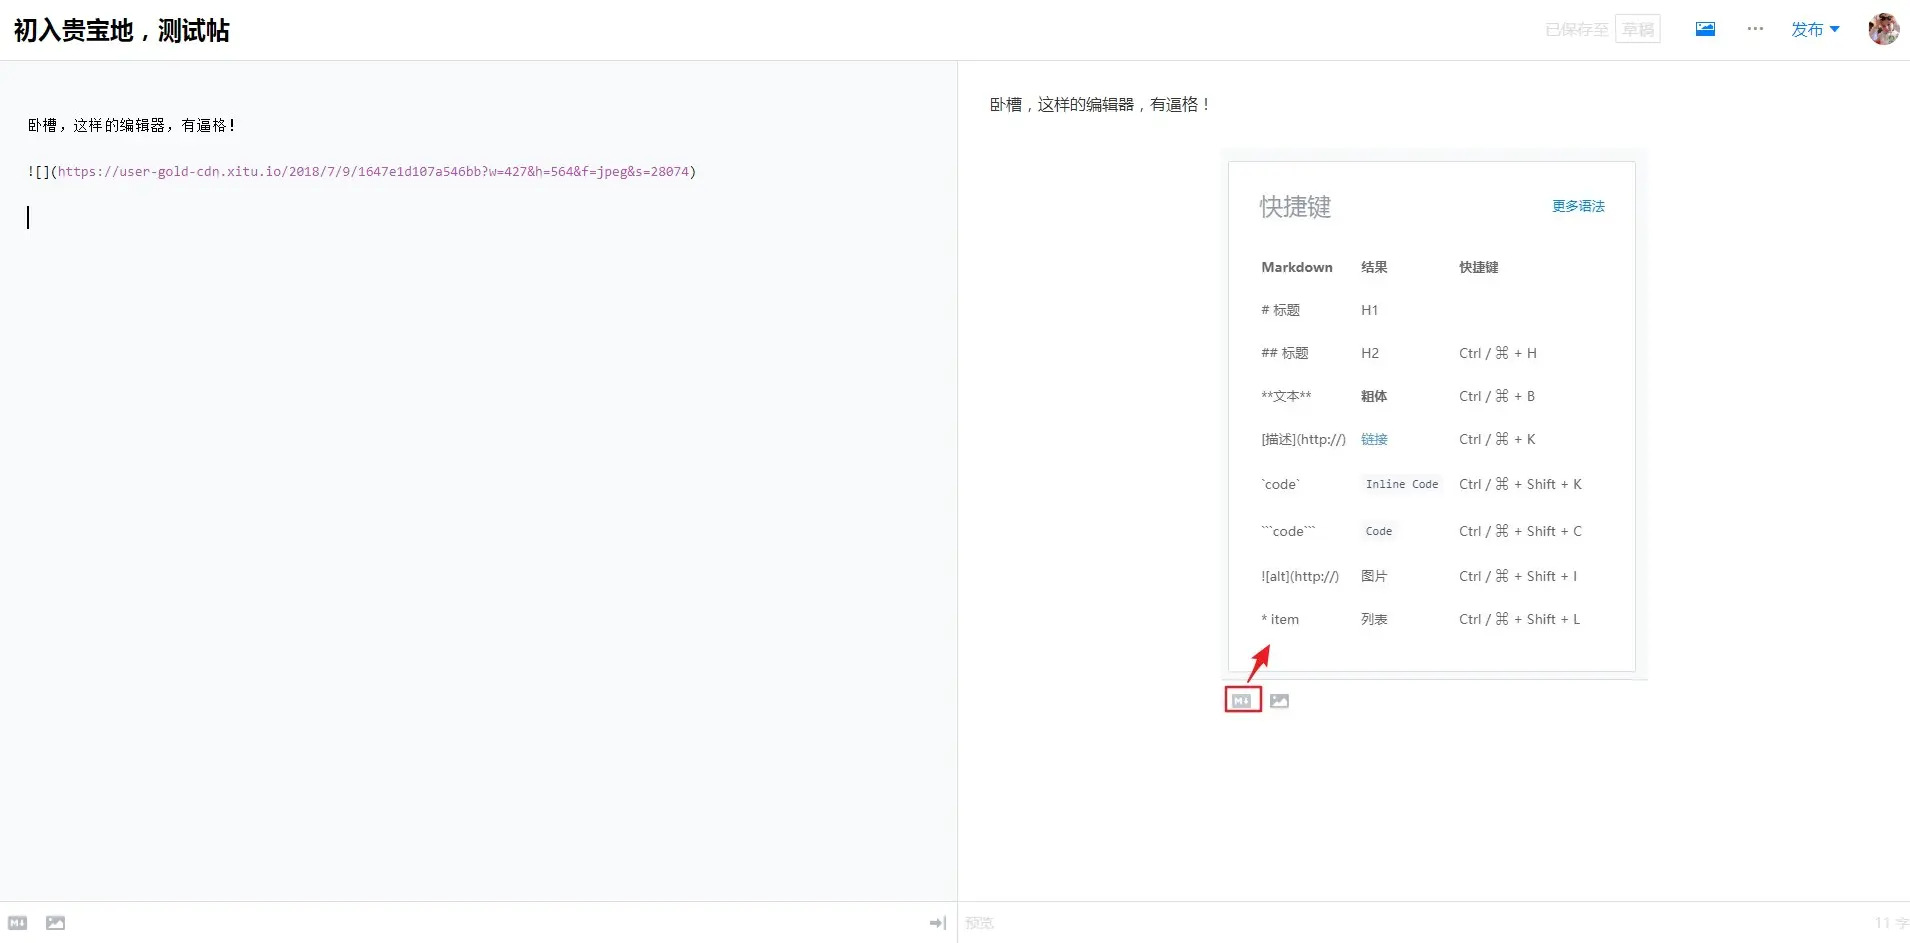The height and width of the screenshot is (943, 1910).
Task: Click the "* item" Markdown syntax text
Action: coord(1280,619)
